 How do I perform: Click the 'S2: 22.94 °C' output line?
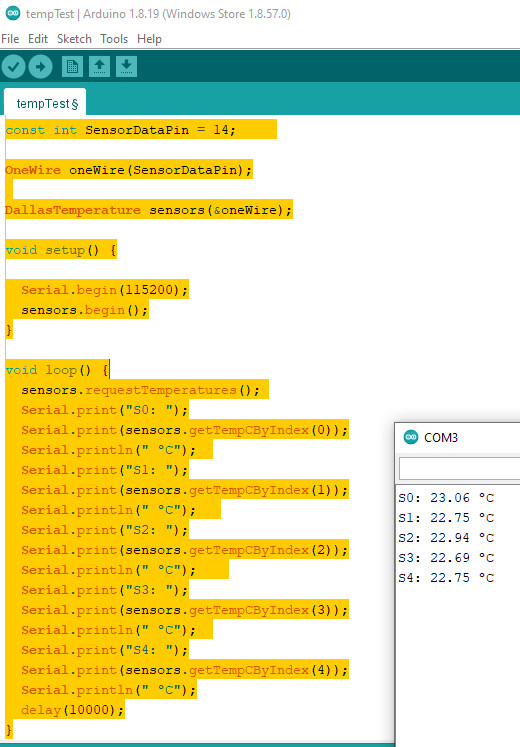pyautogui.click(x=446, y=538)
